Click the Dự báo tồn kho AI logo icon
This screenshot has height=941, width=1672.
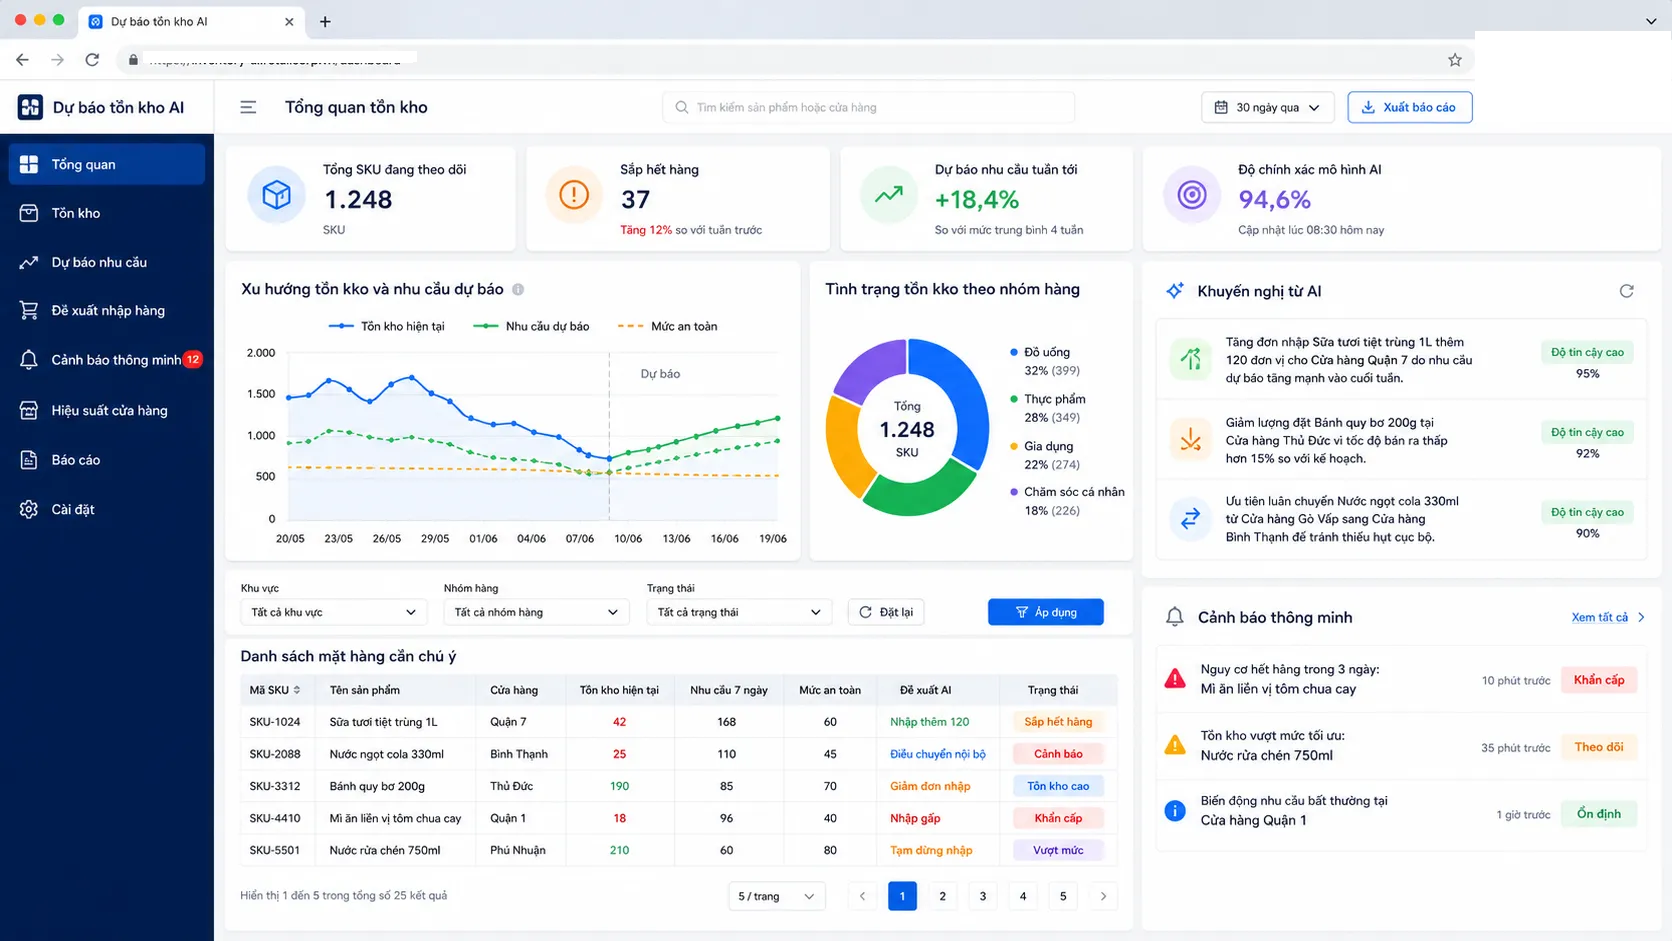point(30,107)
